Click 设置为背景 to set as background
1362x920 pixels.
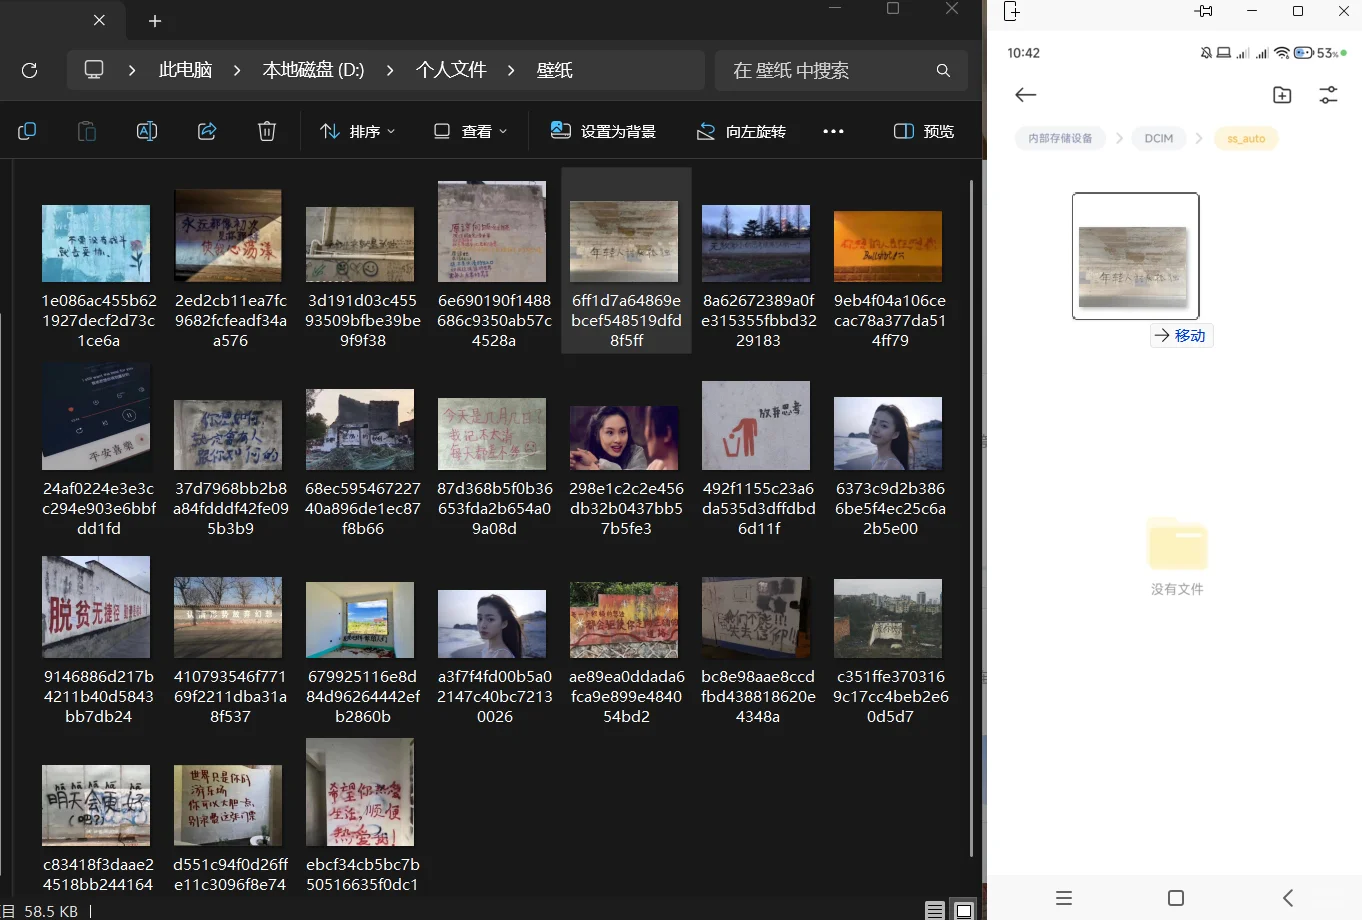point(603,131)
